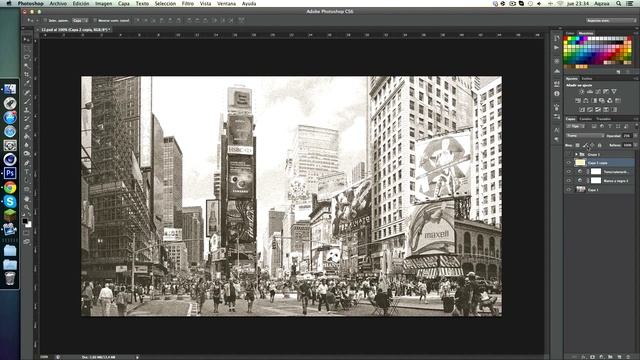This screenshot has width=640, height=360.
Task: Add a Brightness/Contrast adjustment
Action: click(582, 92)
